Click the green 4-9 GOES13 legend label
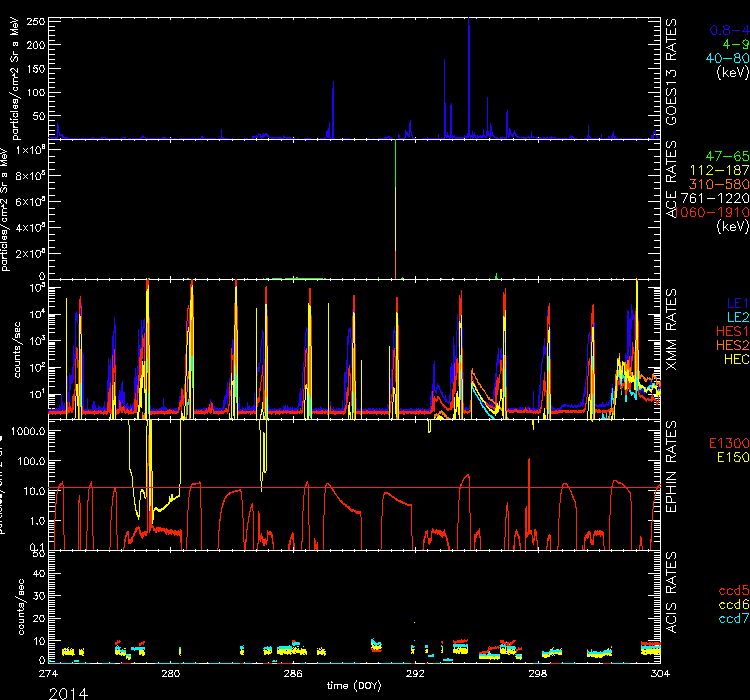The height and width of the screenshot is (700, 750). [x=729, y=45]
